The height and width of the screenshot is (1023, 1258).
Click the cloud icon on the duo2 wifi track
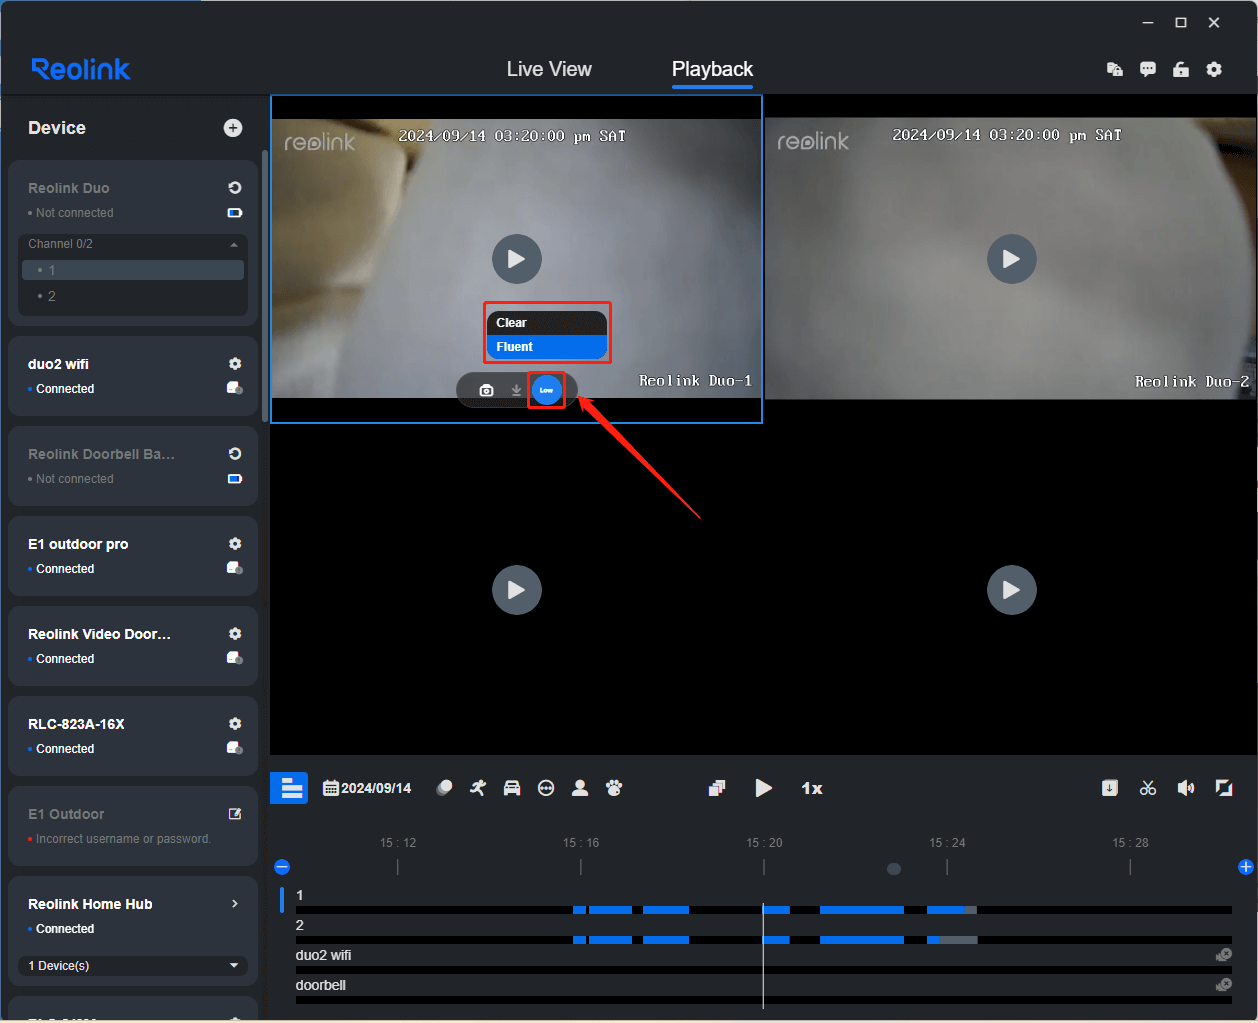pos(1223,955)
